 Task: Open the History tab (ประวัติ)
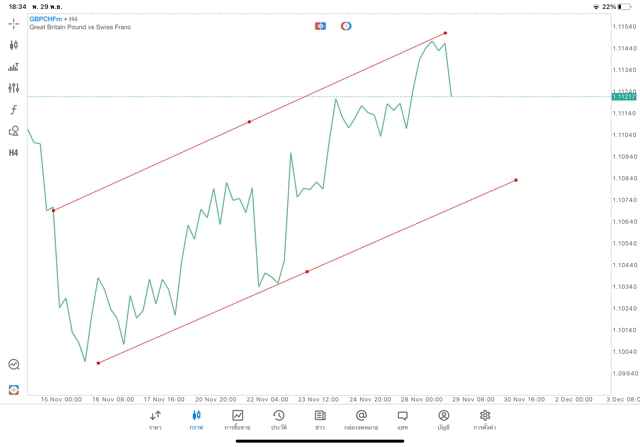(x=278, y=419)
